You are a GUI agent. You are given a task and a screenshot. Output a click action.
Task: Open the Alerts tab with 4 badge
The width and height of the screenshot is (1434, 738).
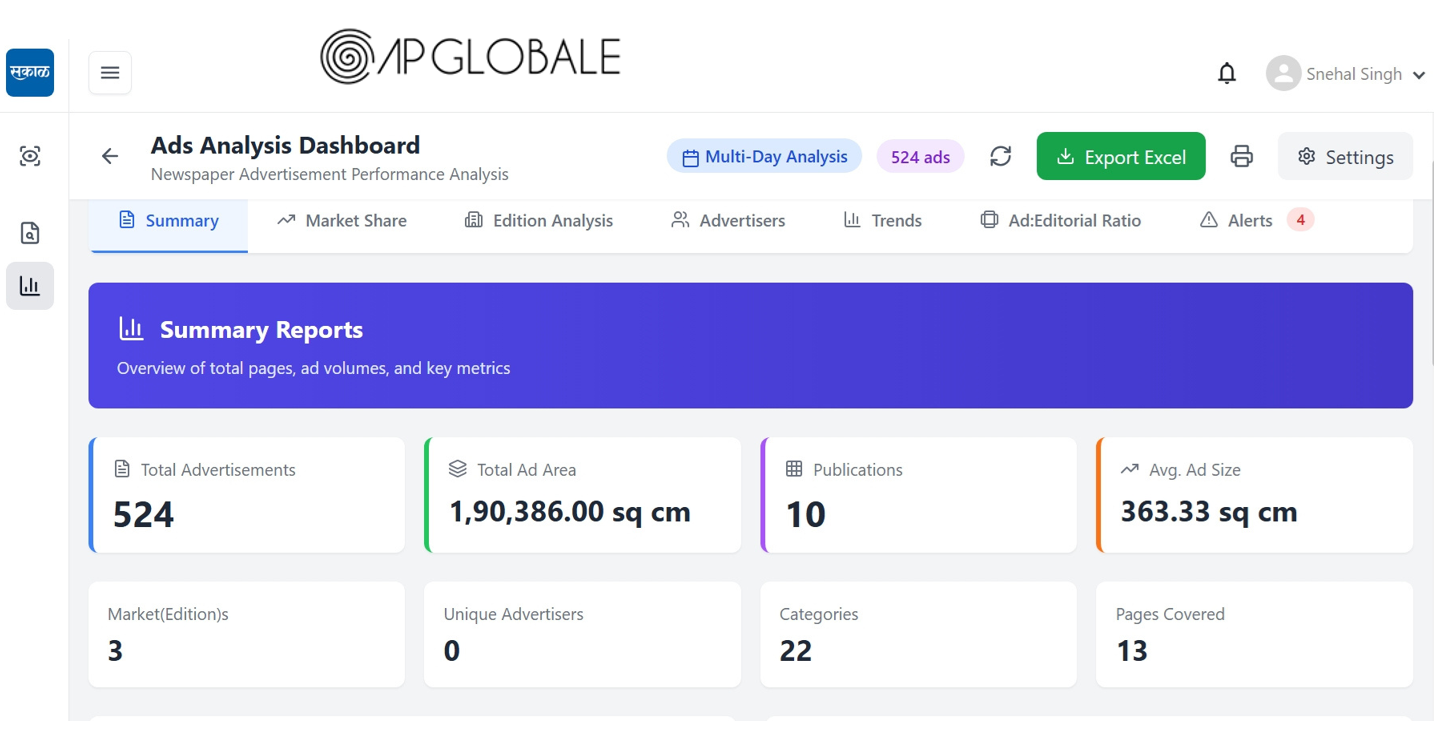pos(1255,221)
